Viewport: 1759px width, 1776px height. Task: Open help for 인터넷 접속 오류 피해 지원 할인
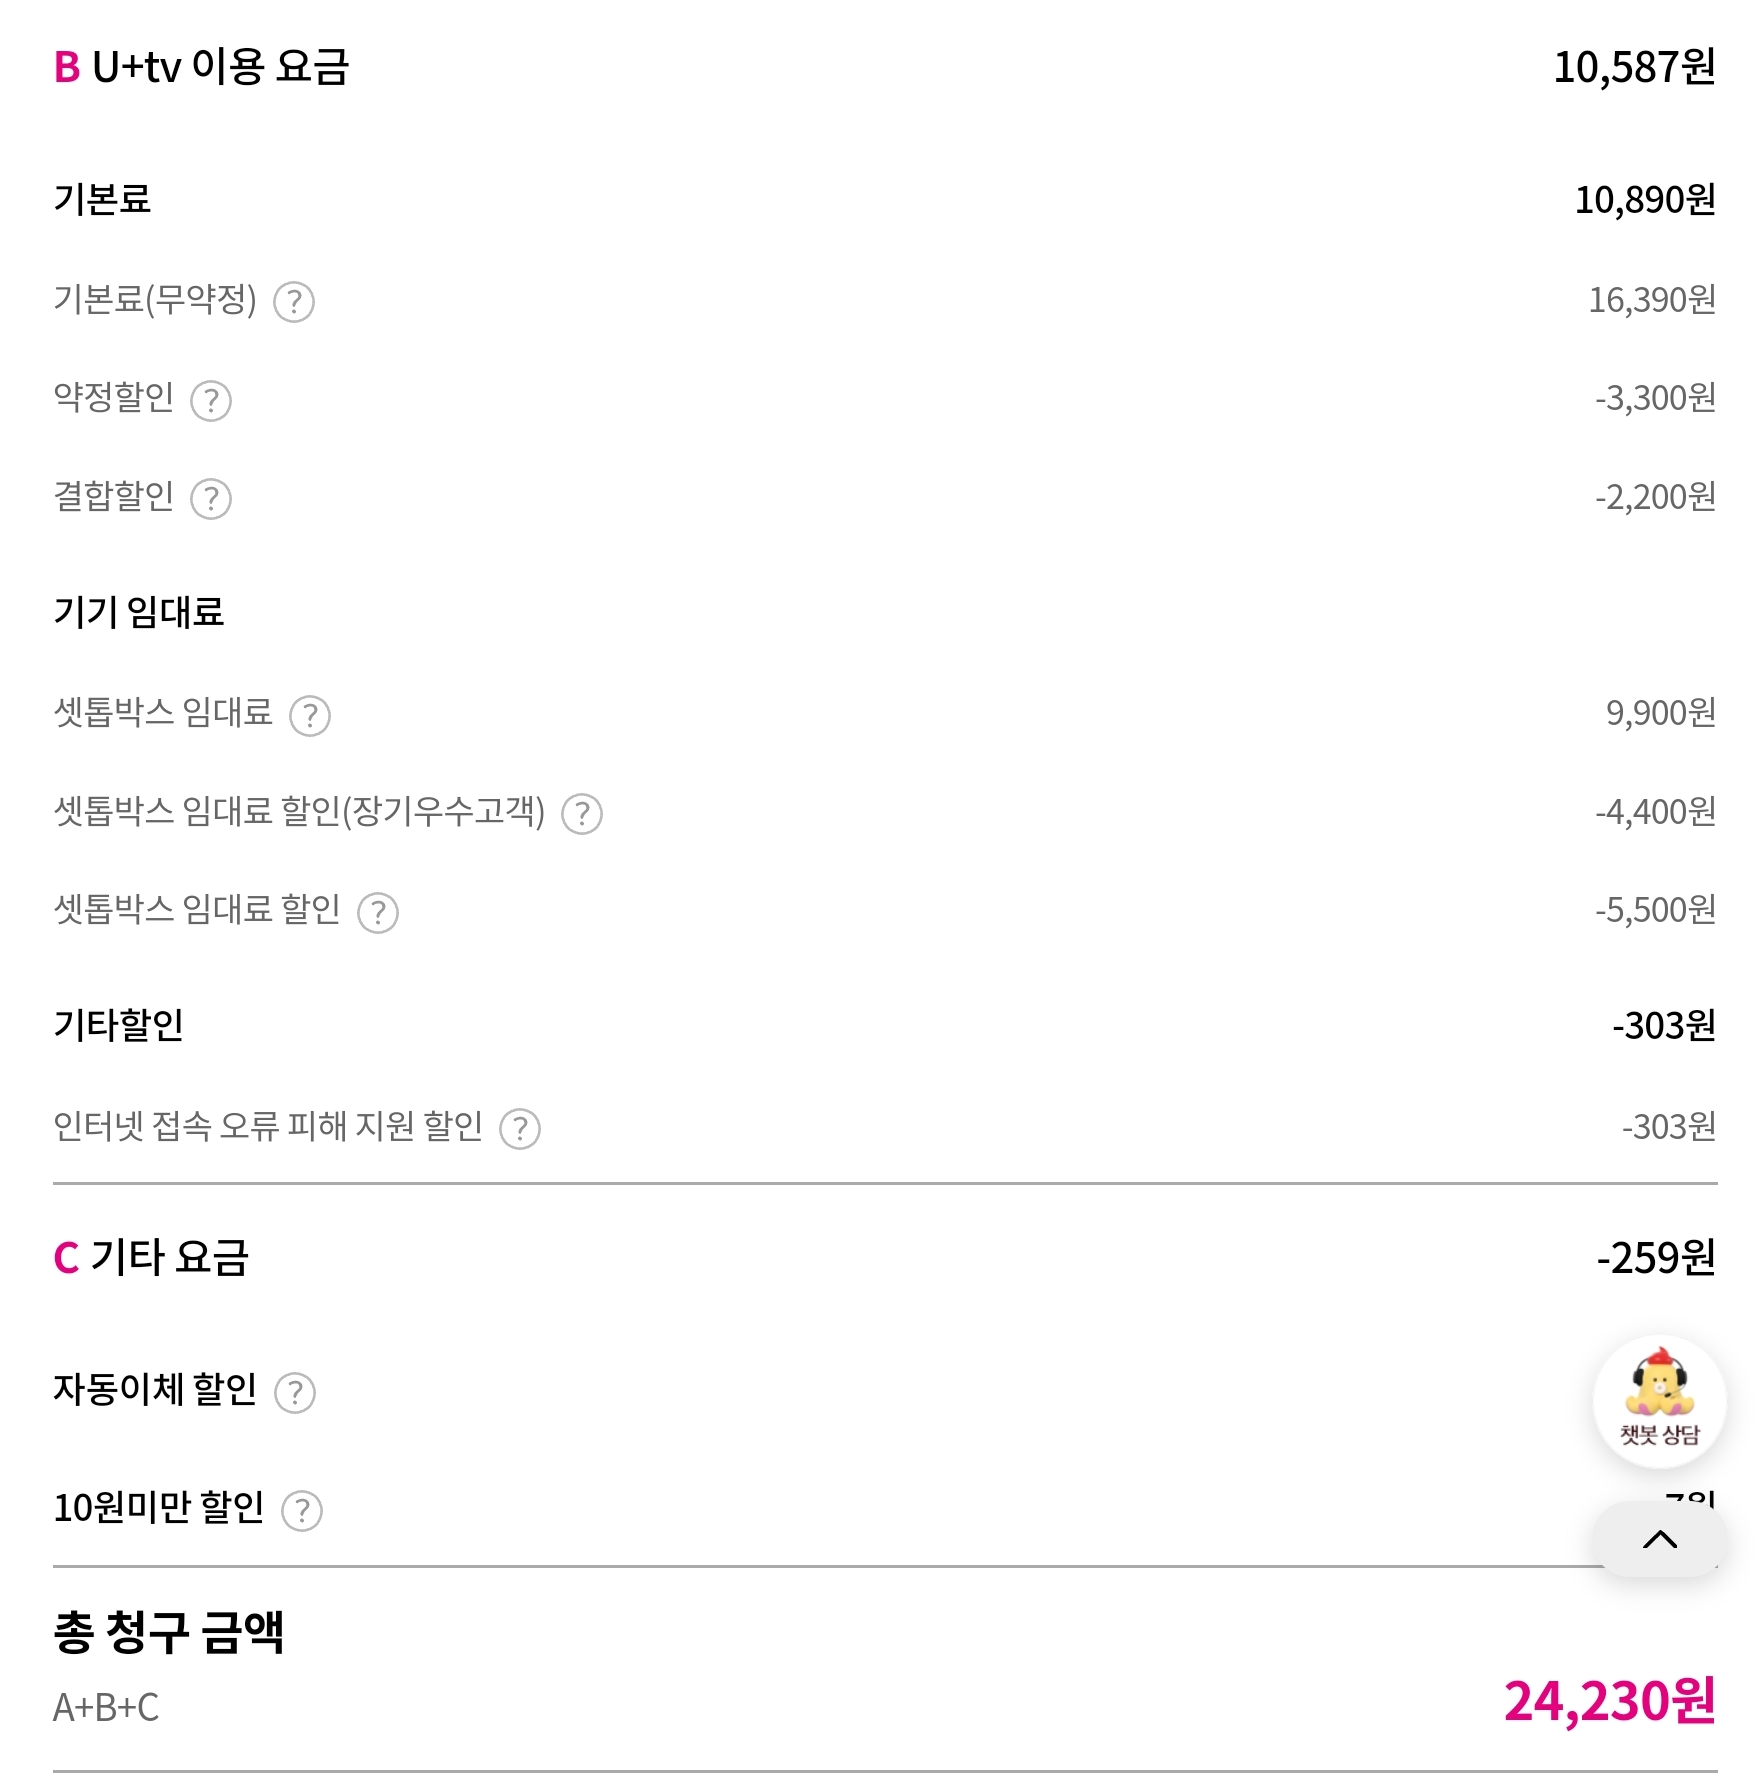[x=520, y=1128]
